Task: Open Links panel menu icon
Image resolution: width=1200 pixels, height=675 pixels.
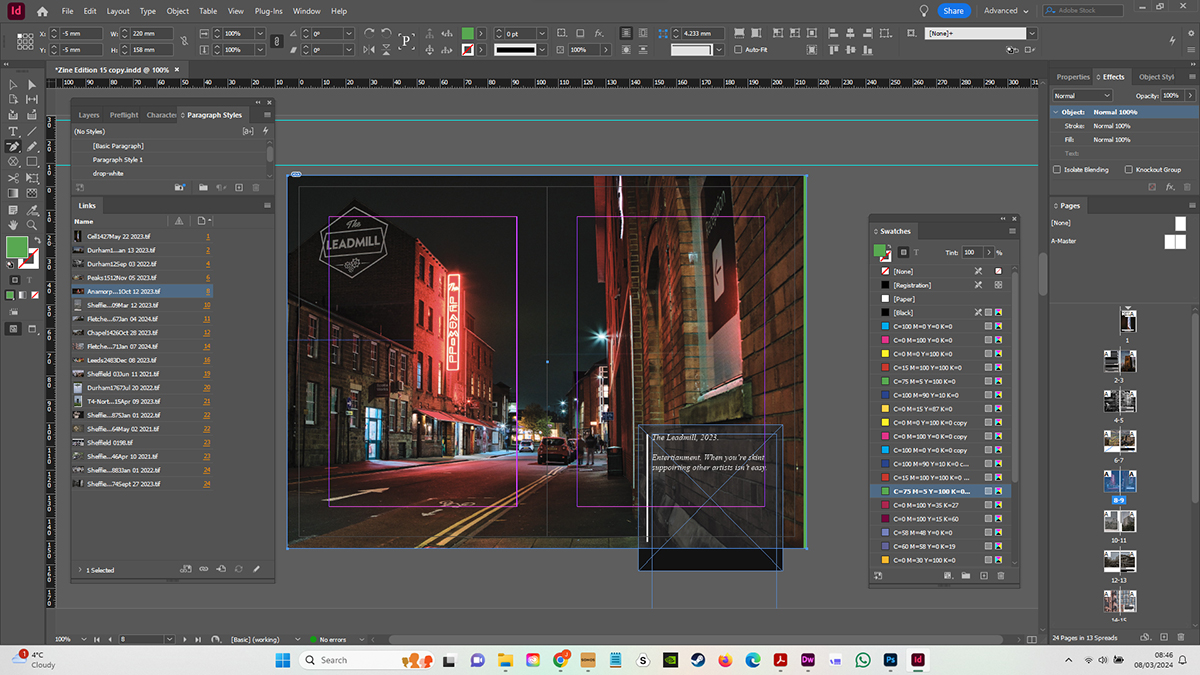Action: point(267,205)
